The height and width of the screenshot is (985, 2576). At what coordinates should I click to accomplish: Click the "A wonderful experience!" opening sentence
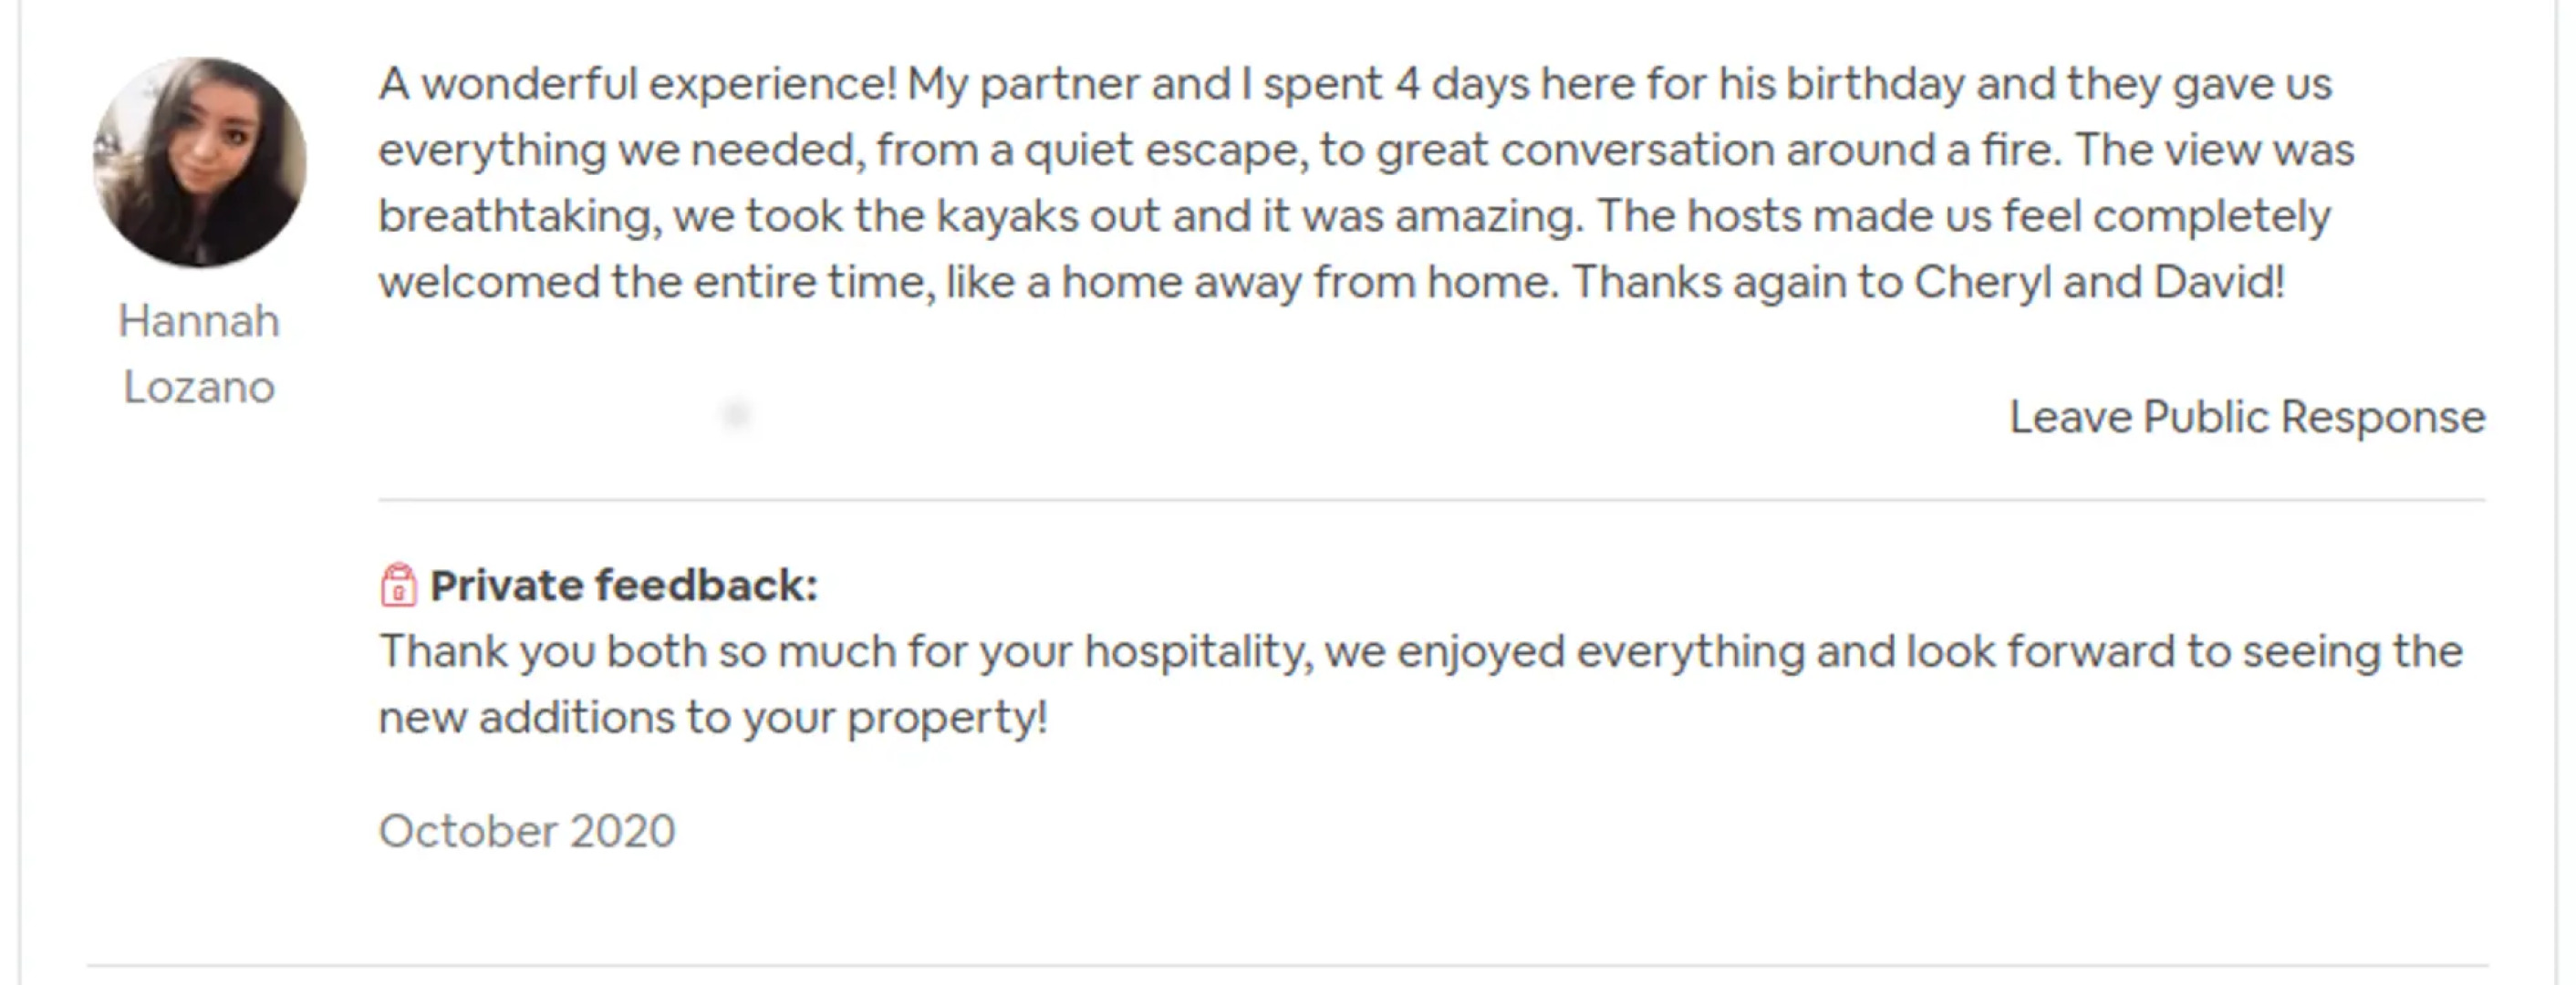click(637, 84)
